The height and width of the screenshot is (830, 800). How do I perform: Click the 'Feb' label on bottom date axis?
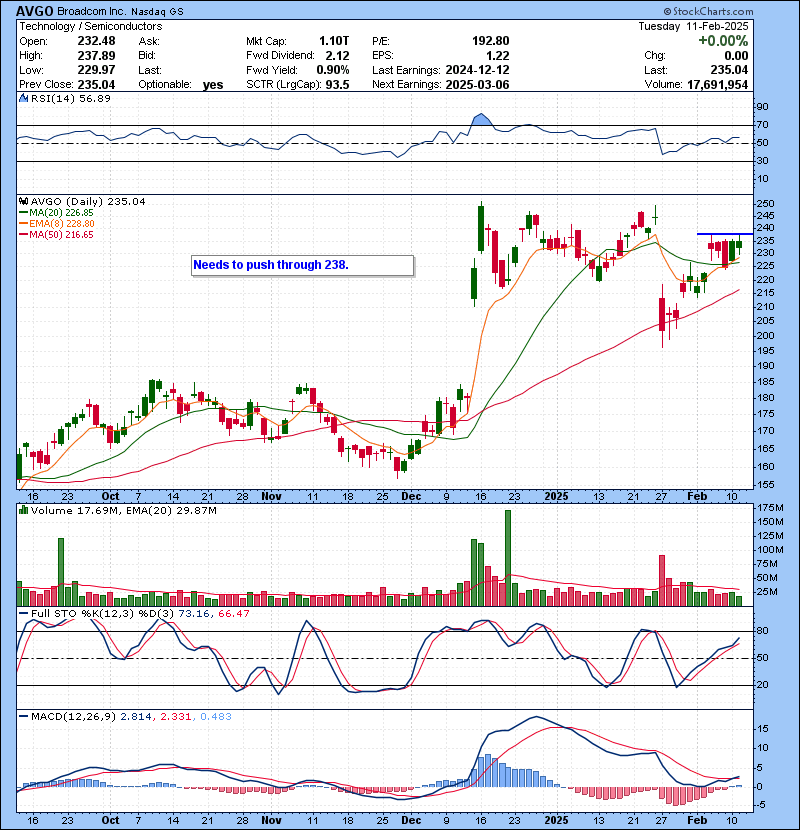[x=697, y=820]
